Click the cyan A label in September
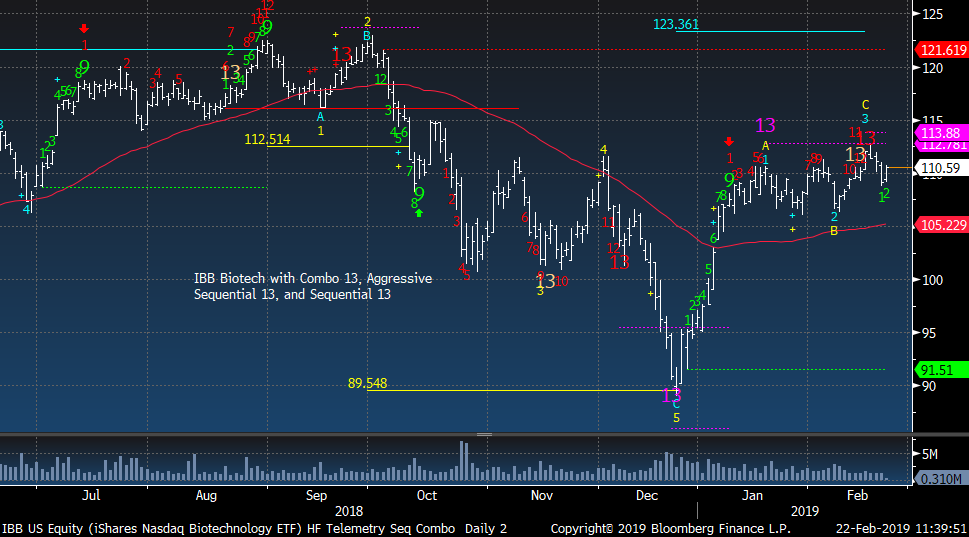 tap(321, 116)
